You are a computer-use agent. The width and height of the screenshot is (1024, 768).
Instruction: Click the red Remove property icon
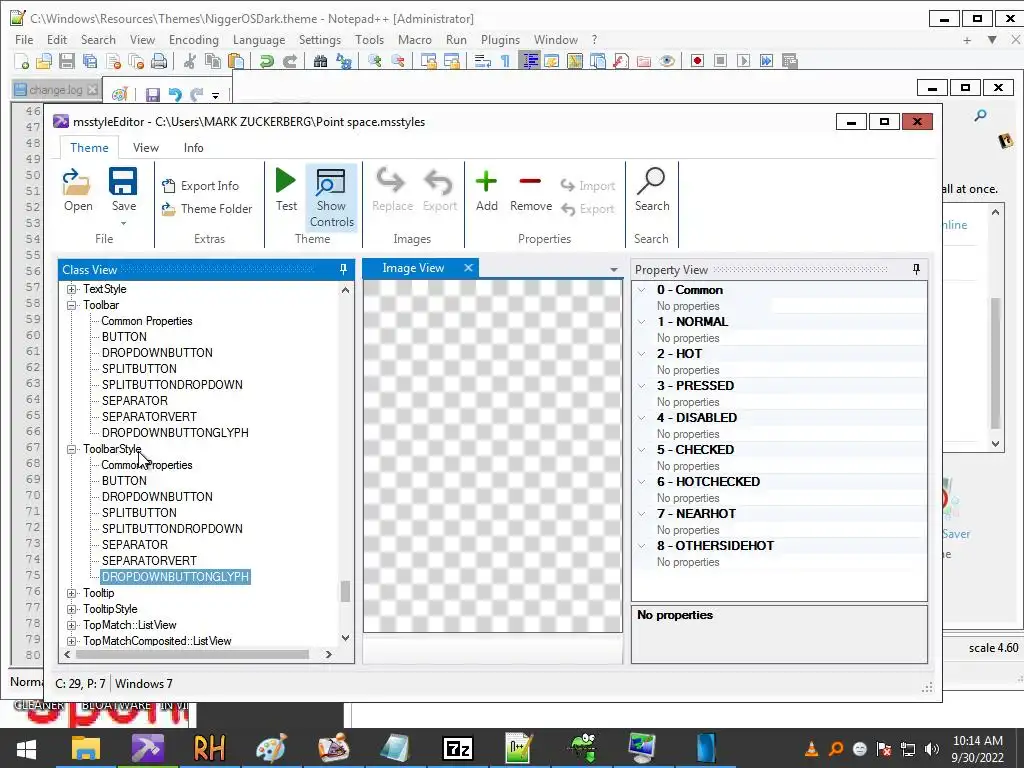point(530,190)
